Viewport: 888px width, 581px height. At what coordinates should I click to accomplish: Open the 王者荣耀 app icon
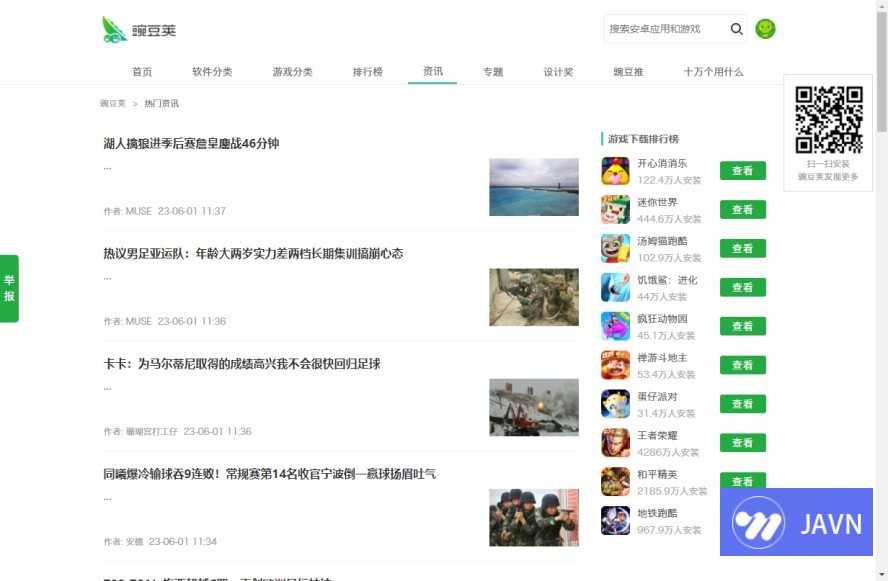[615, 443]
